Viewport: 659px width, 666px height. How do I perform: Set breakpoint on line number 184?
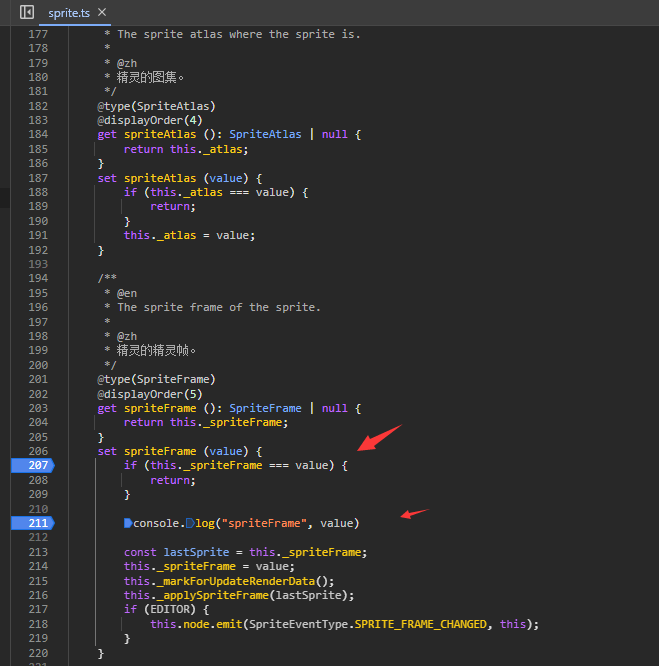(x=38, y=134)
